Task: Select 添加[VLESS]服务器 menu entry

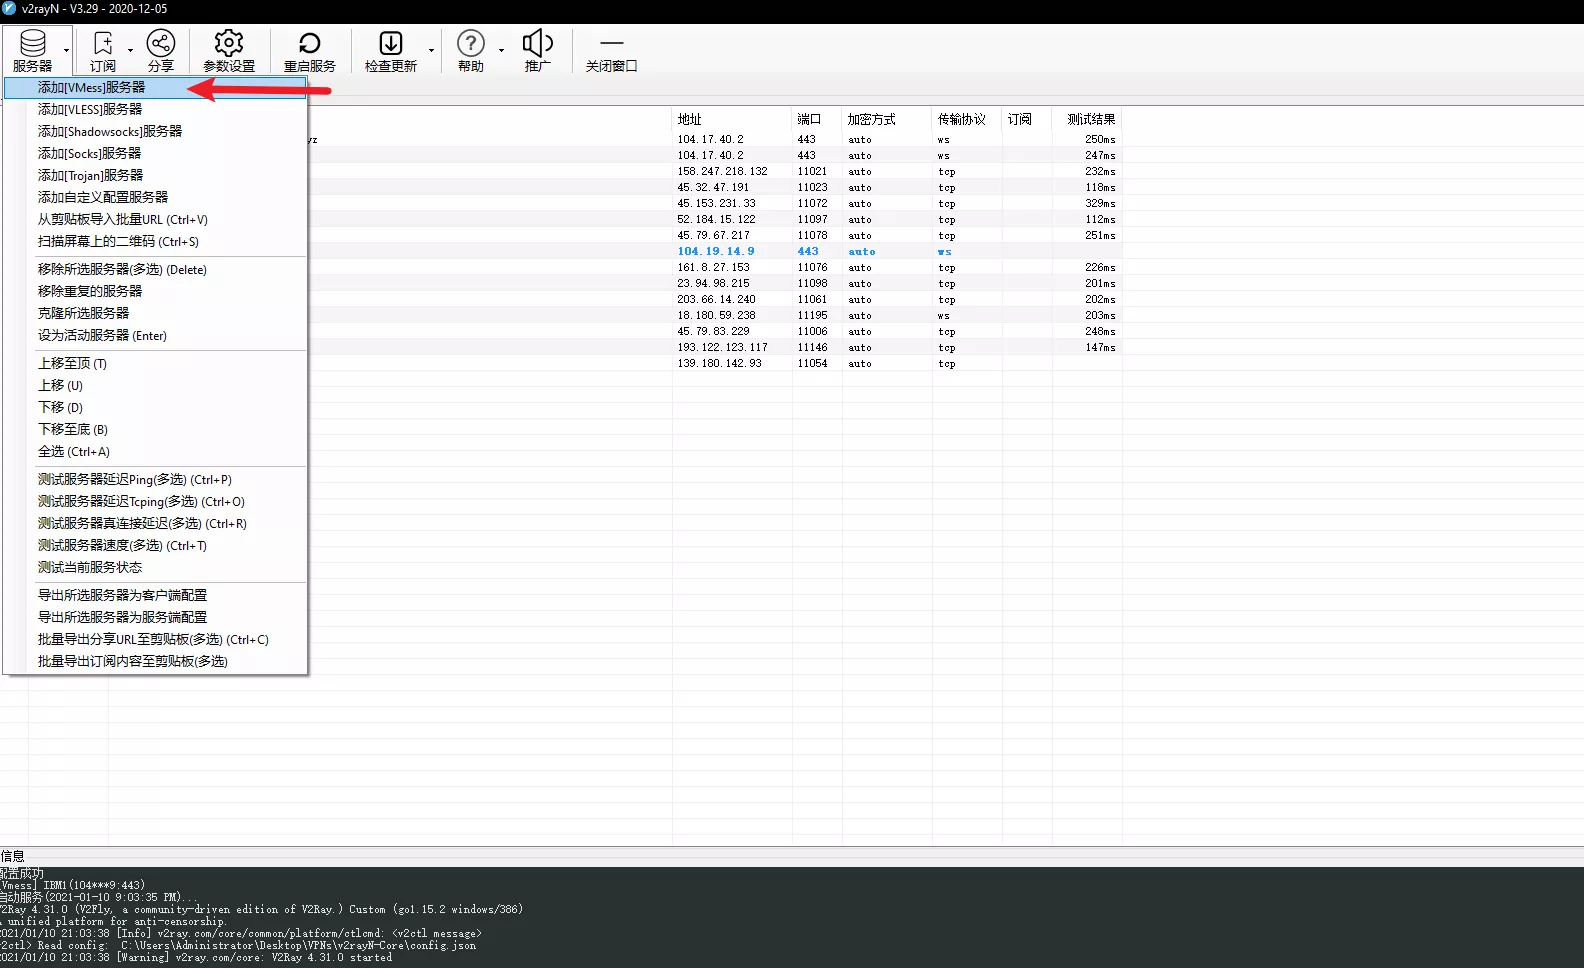Action: (155, 110)
